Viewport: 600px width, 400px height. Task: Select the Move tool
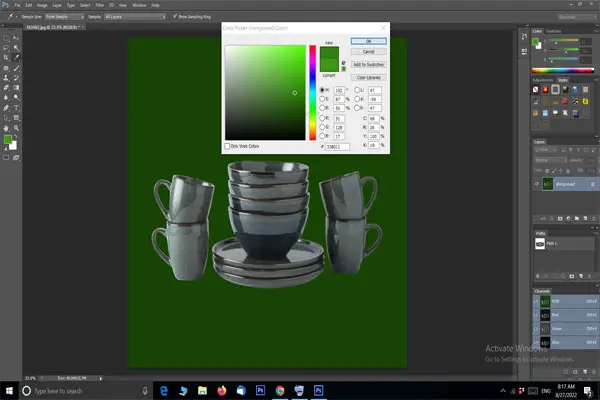pos(16,38)
